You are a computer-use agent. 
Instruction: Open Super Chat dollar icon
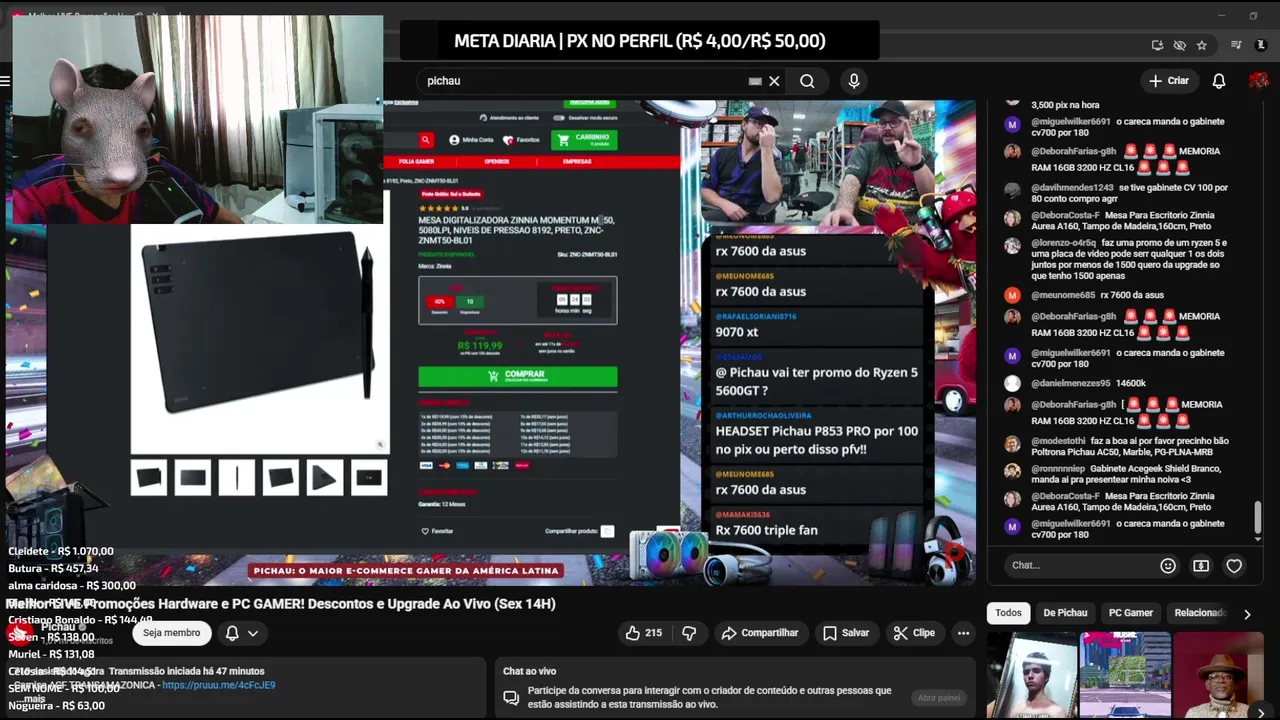click(1201, 566)
